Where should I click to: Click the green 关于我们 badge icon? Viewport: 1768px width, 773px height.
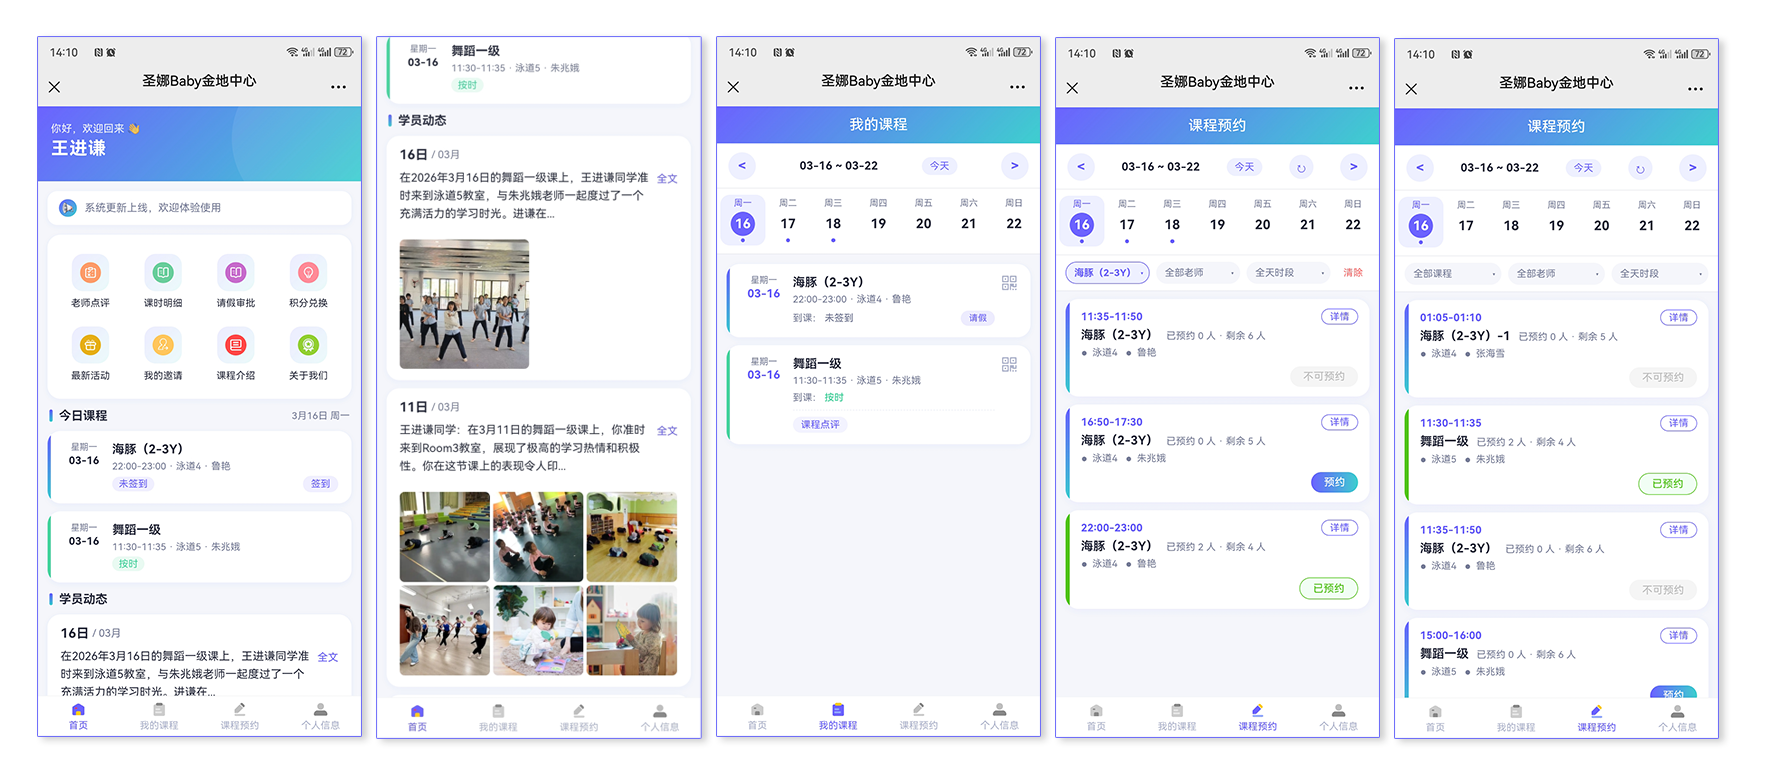pos(308,346)
